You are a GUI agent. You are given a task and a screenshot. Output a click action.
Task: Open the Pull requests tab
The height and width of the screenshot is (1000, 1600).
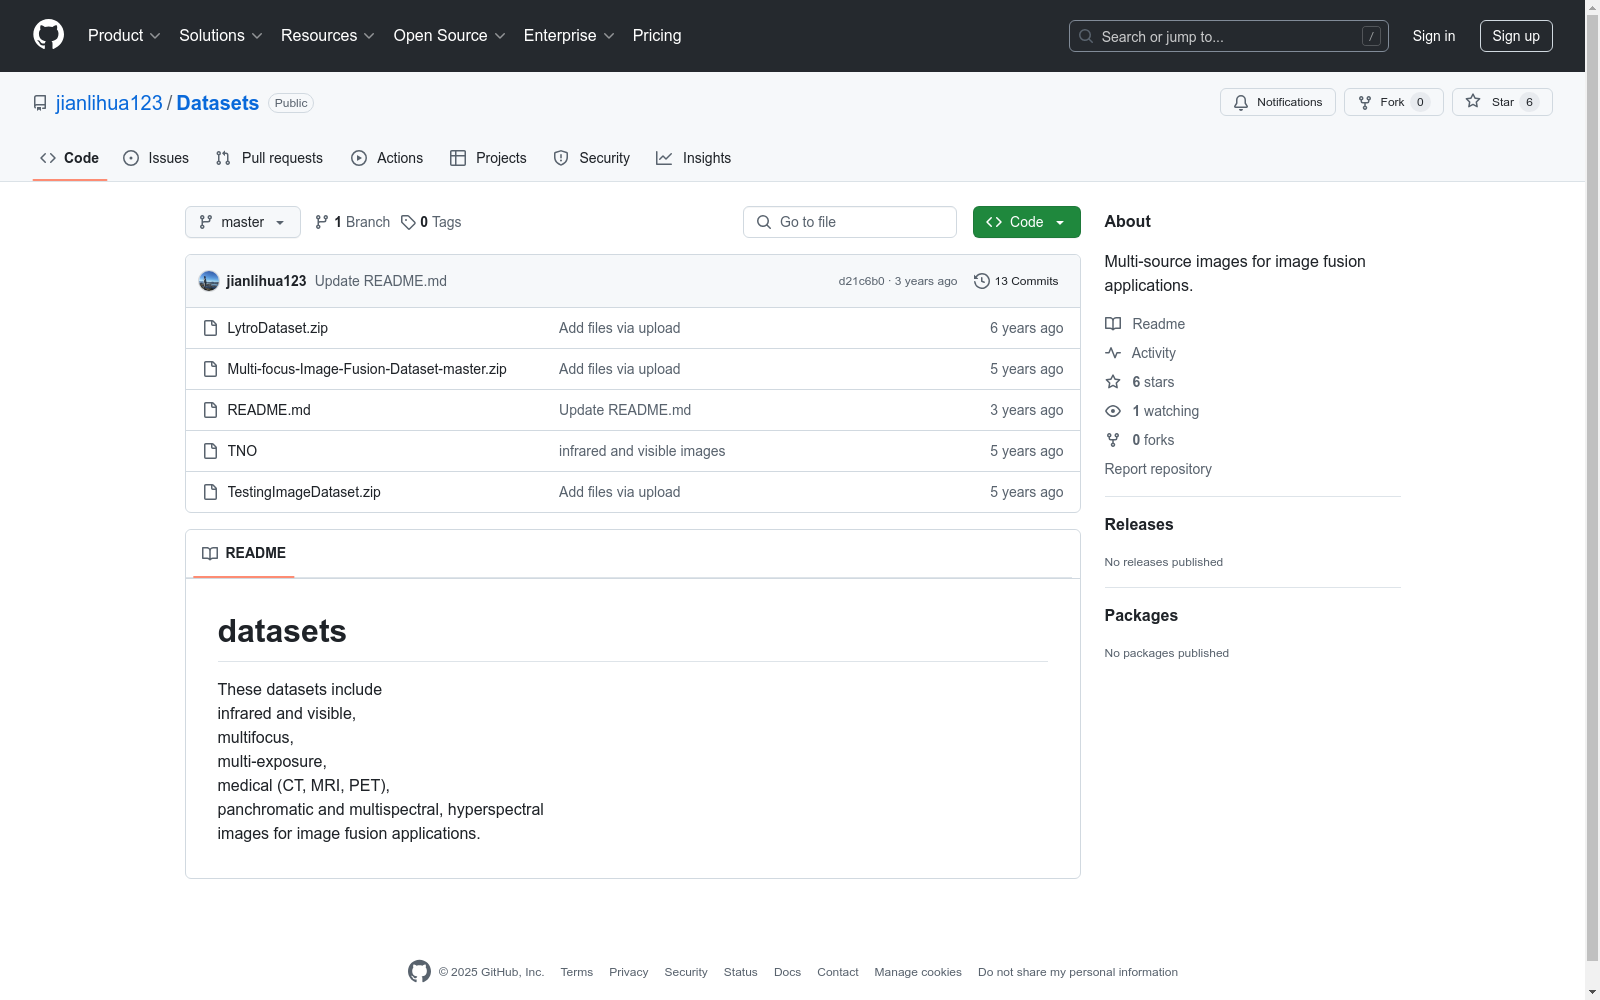tap(269, 158)
